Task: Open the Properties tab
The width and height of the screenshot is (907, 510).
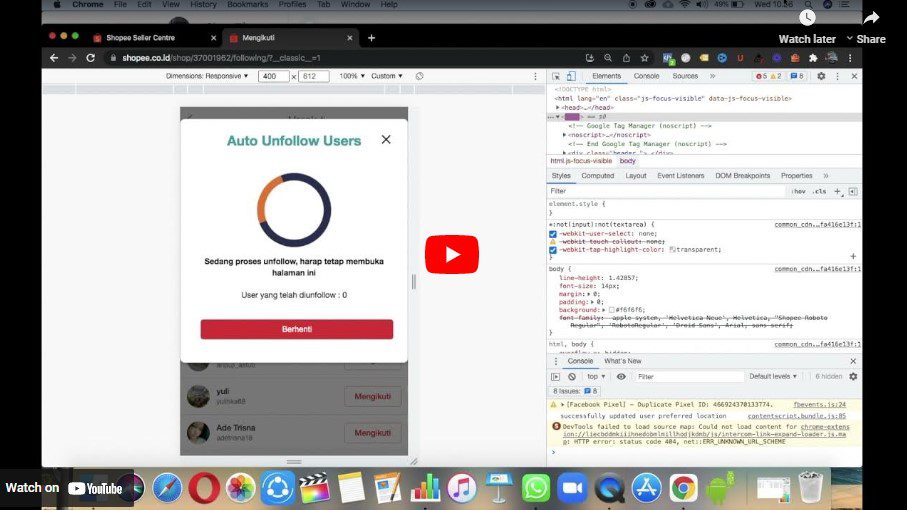Action: tap(797, 176)
